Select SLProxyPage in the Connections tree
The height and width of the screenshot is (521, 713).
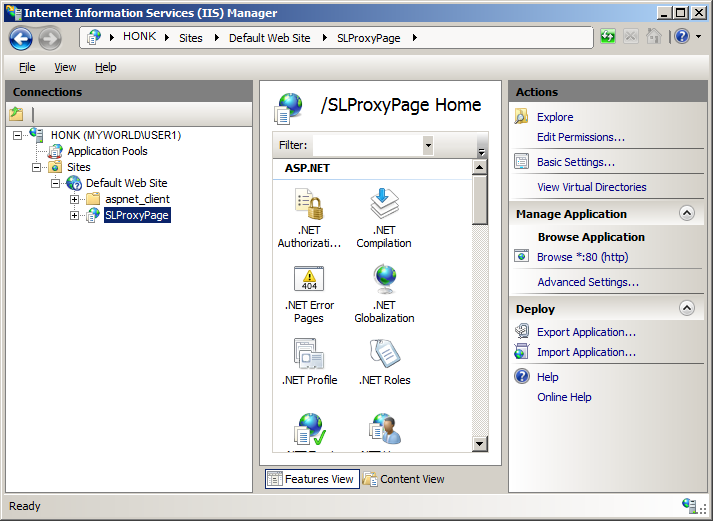point(137,215)
